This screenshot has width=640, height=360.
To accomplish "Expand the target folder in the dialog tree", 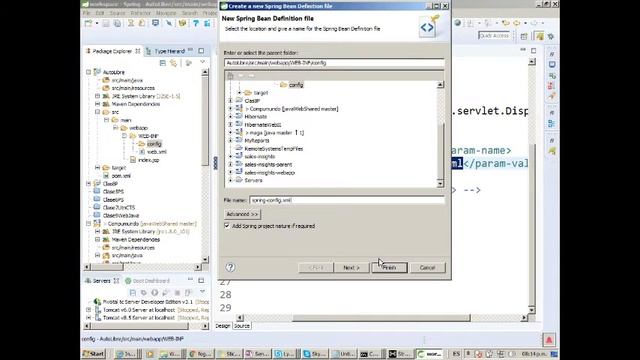I will click(240, 93).
